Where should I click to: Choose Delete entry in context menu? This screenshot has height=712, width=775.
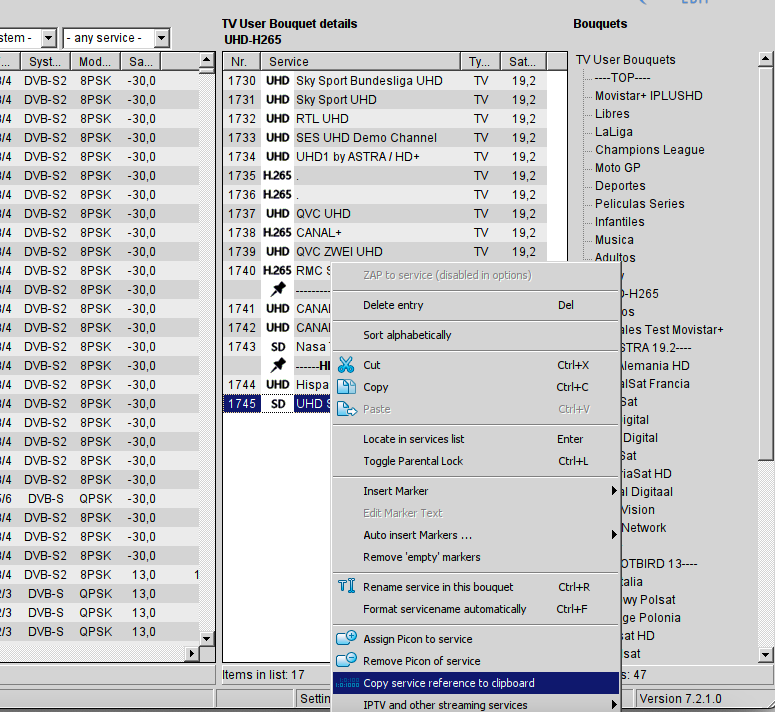point(393,305)
